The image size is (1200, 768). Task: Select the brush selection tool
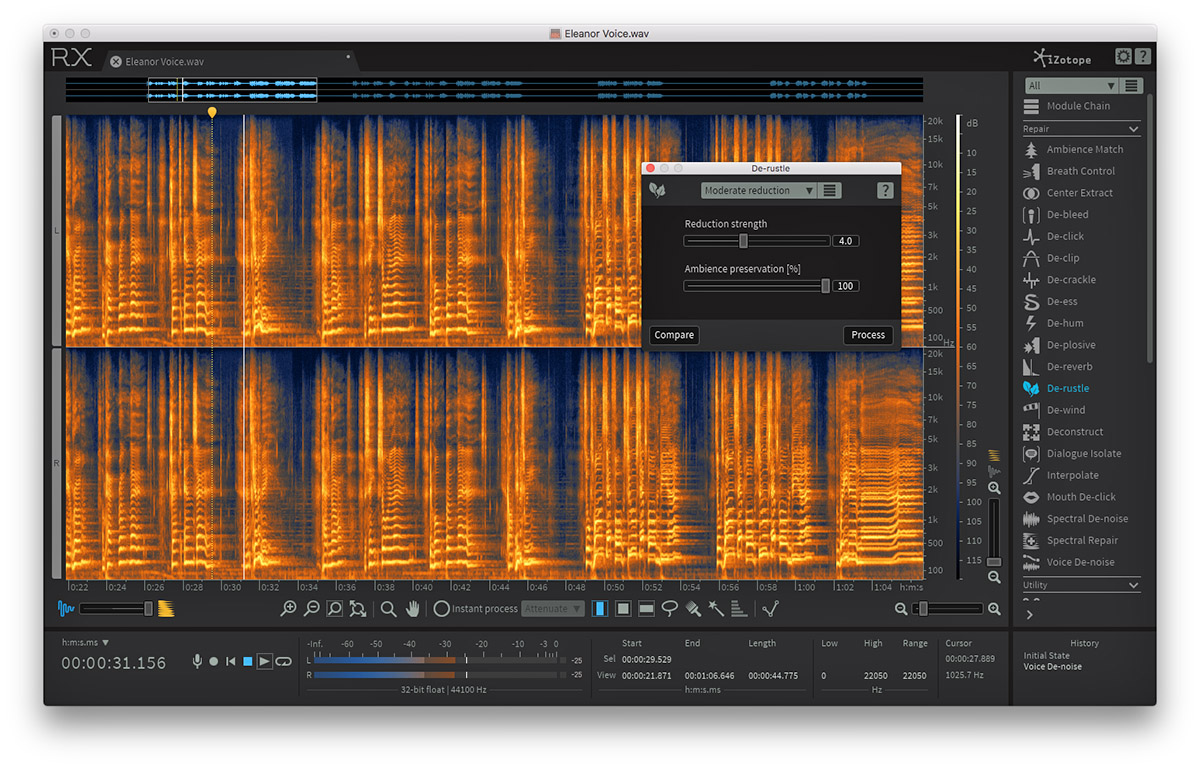pos(693,608)
